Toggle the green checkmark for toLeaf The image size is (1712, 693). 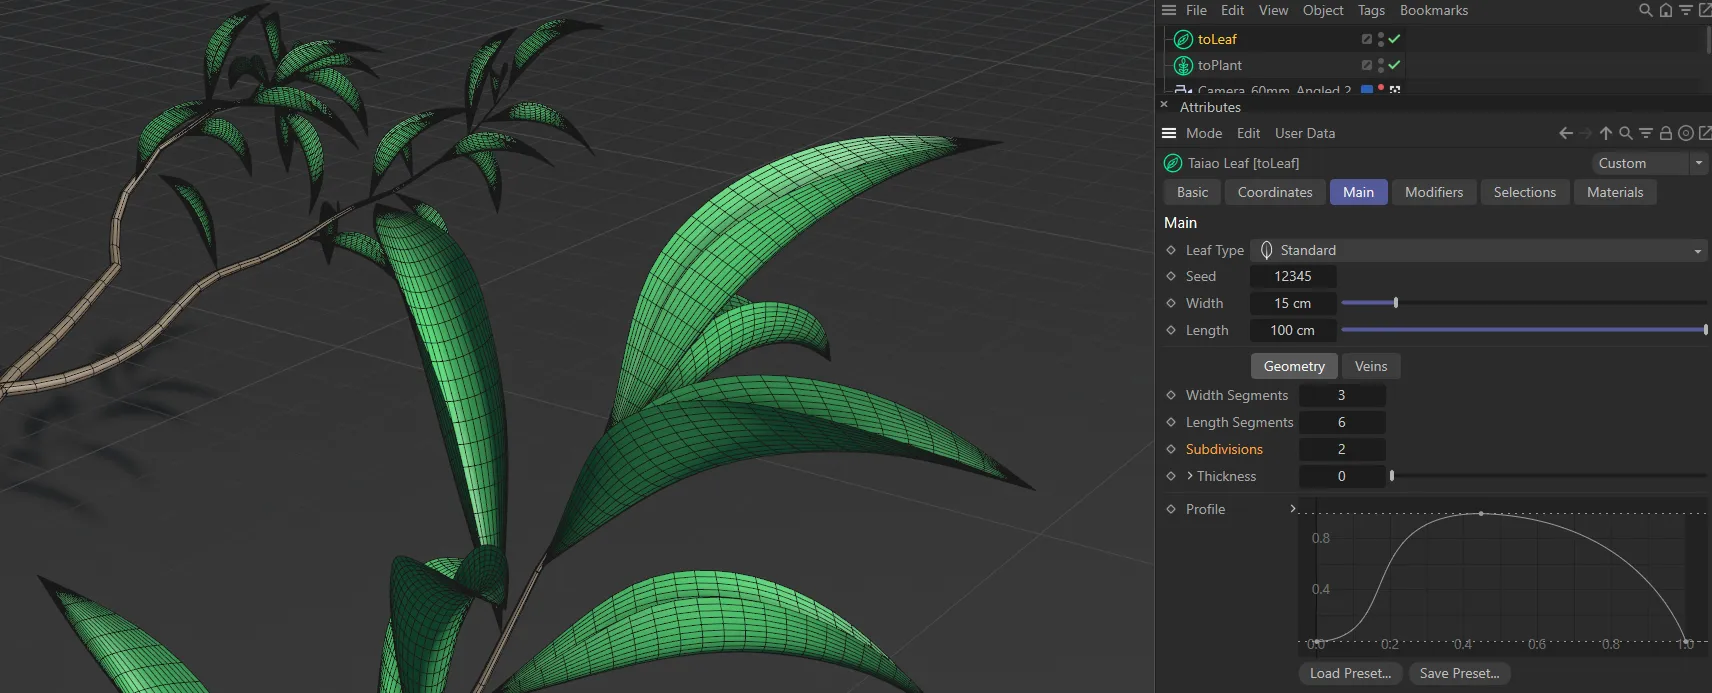[x=1394, y=39]
